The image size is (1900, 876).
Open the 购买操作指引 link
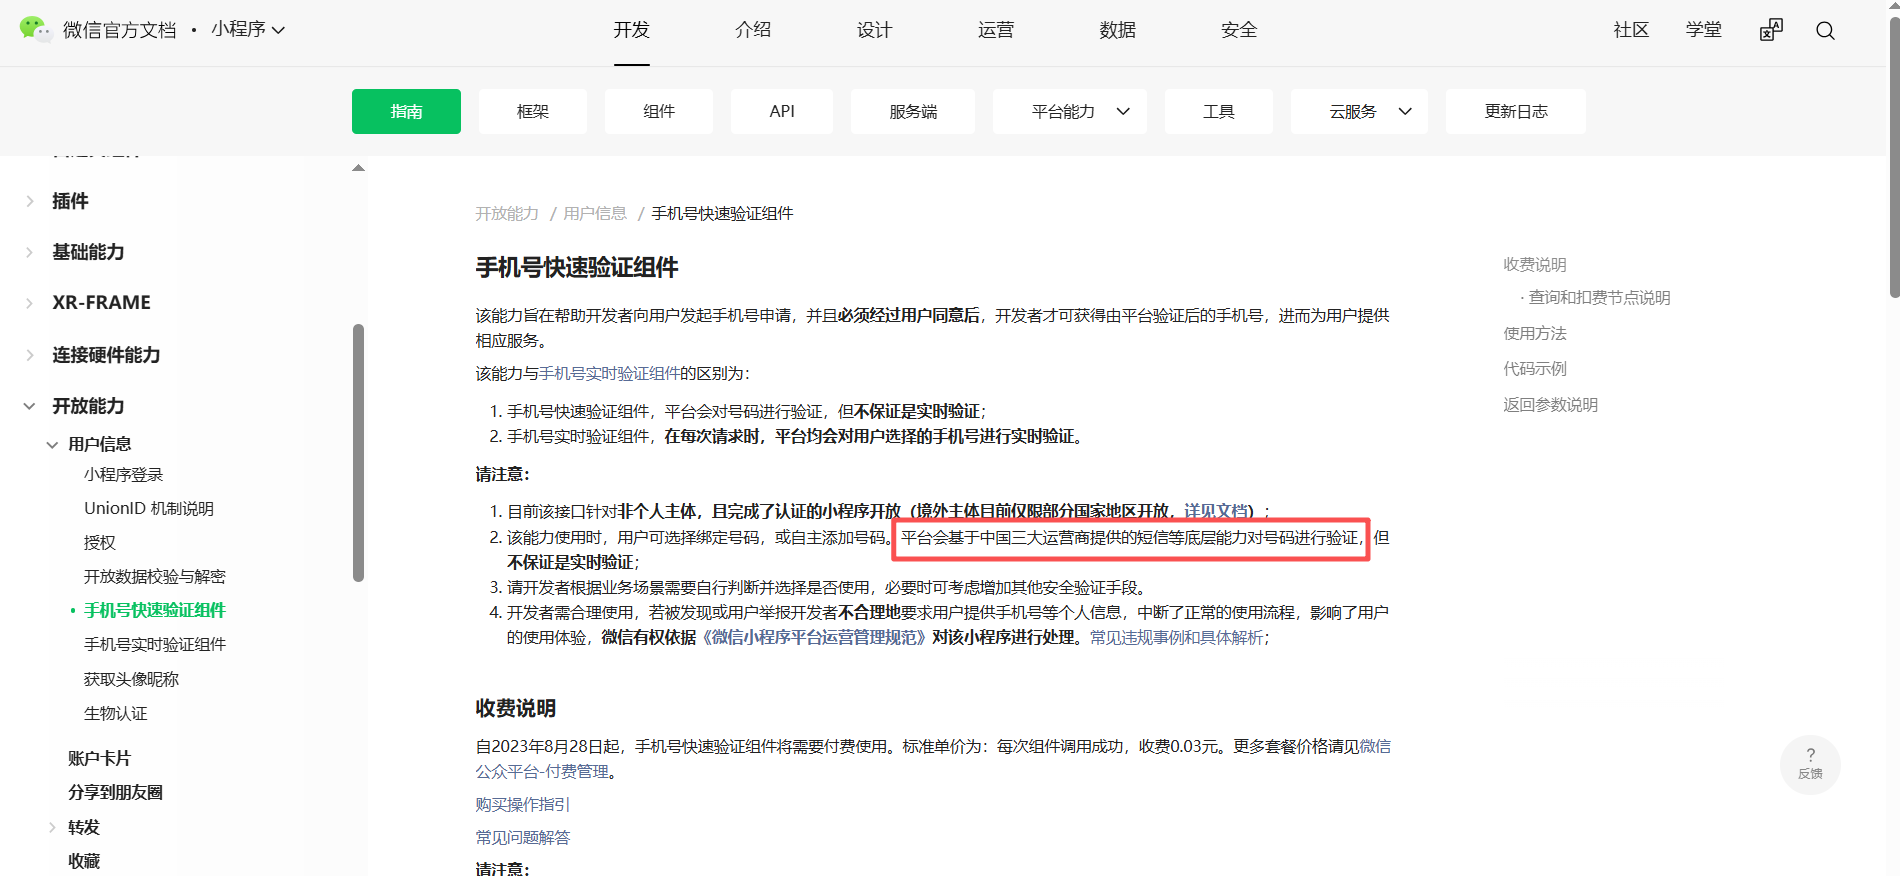click(523, 804)
